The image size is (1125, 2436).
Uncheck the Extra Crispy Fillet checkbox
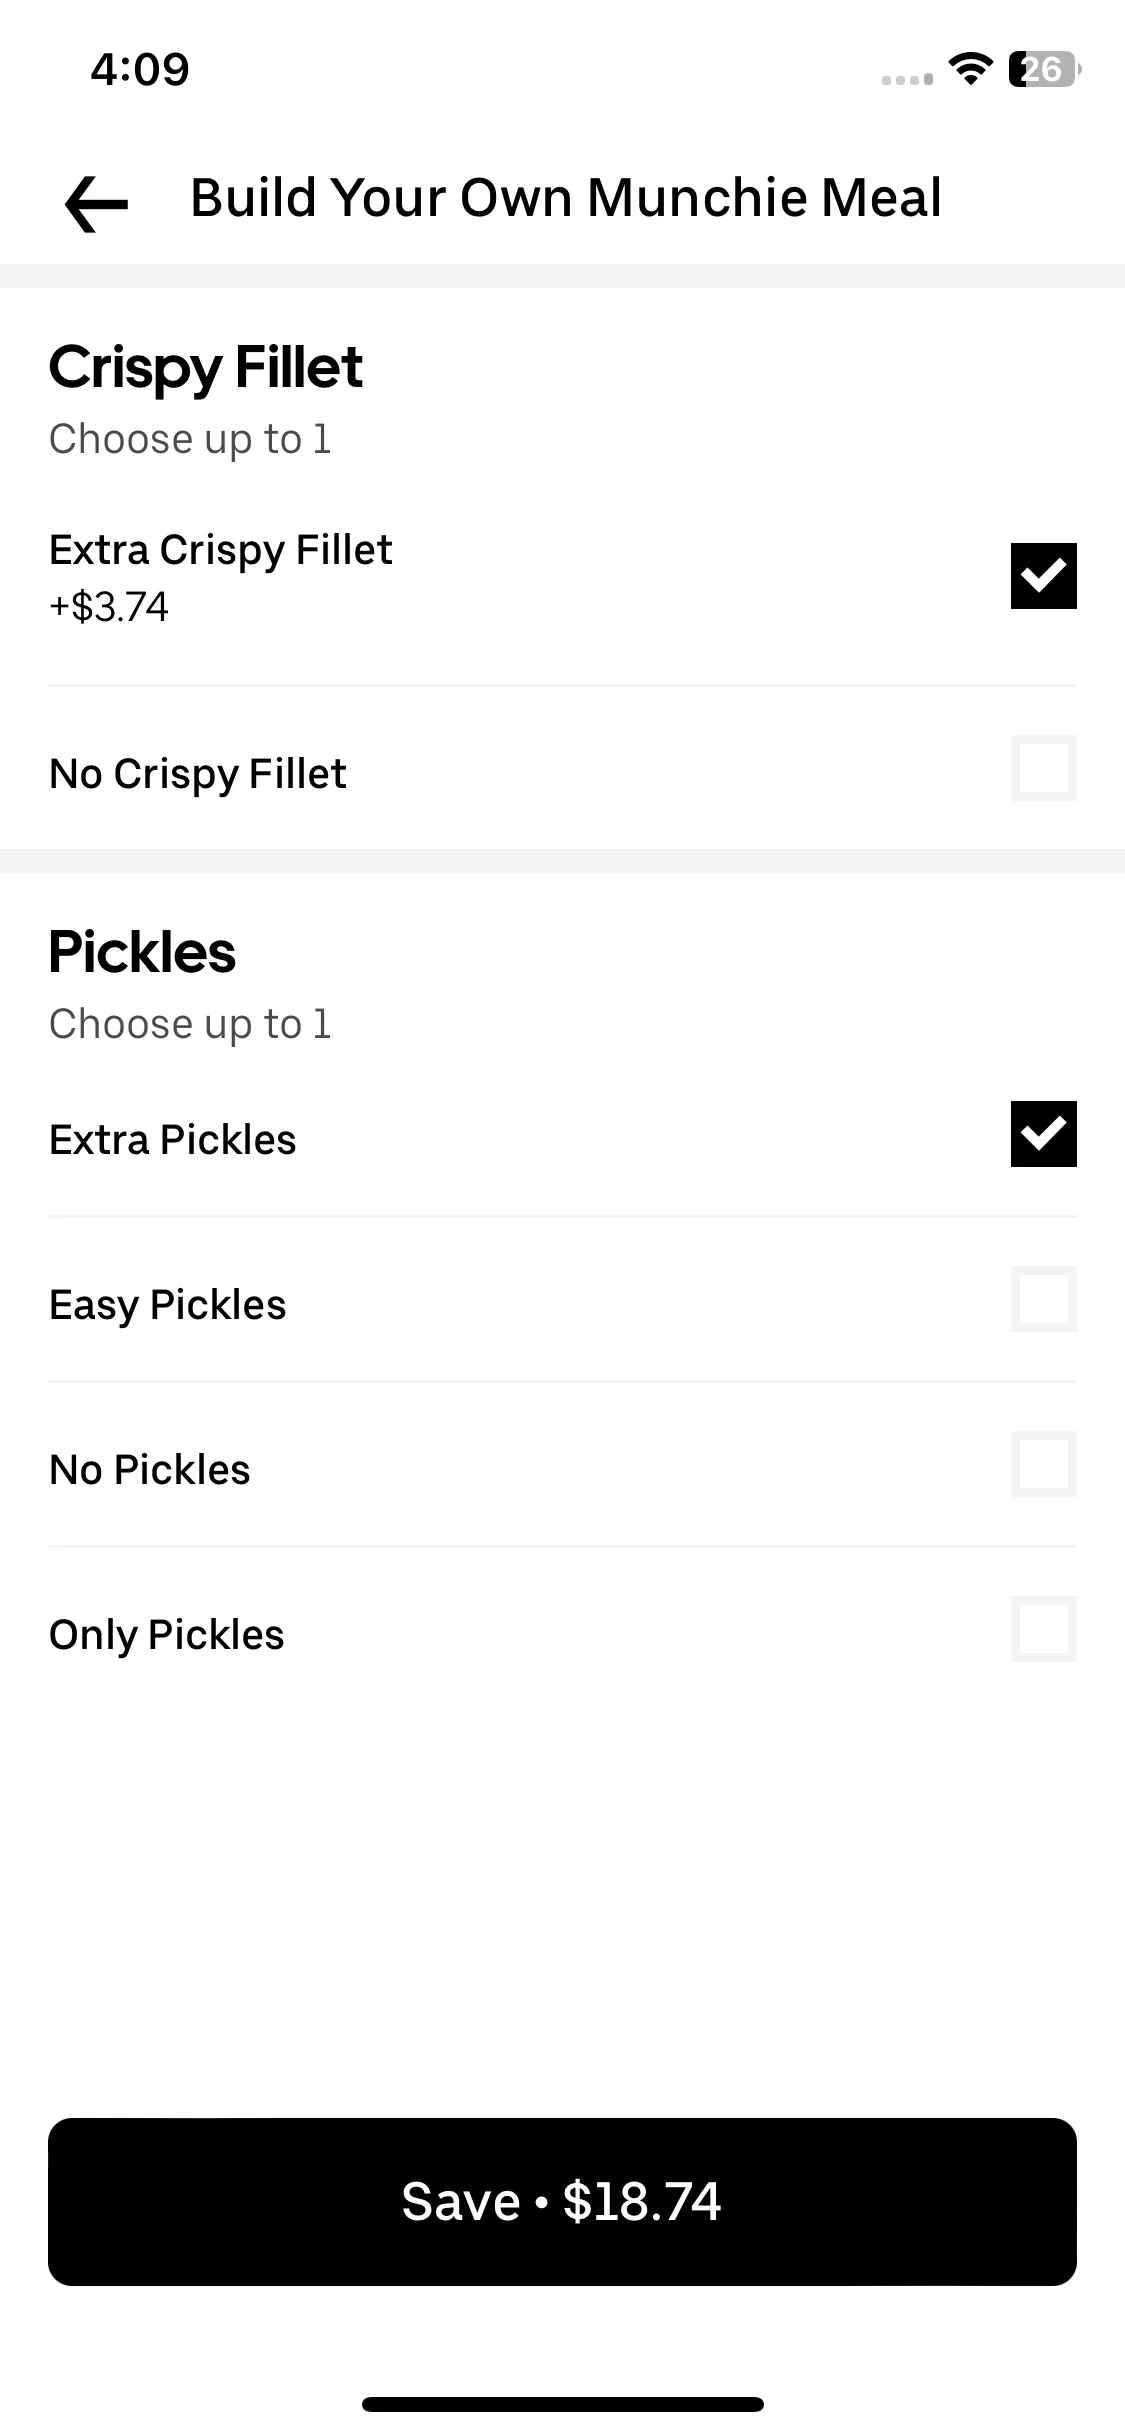1043,576
